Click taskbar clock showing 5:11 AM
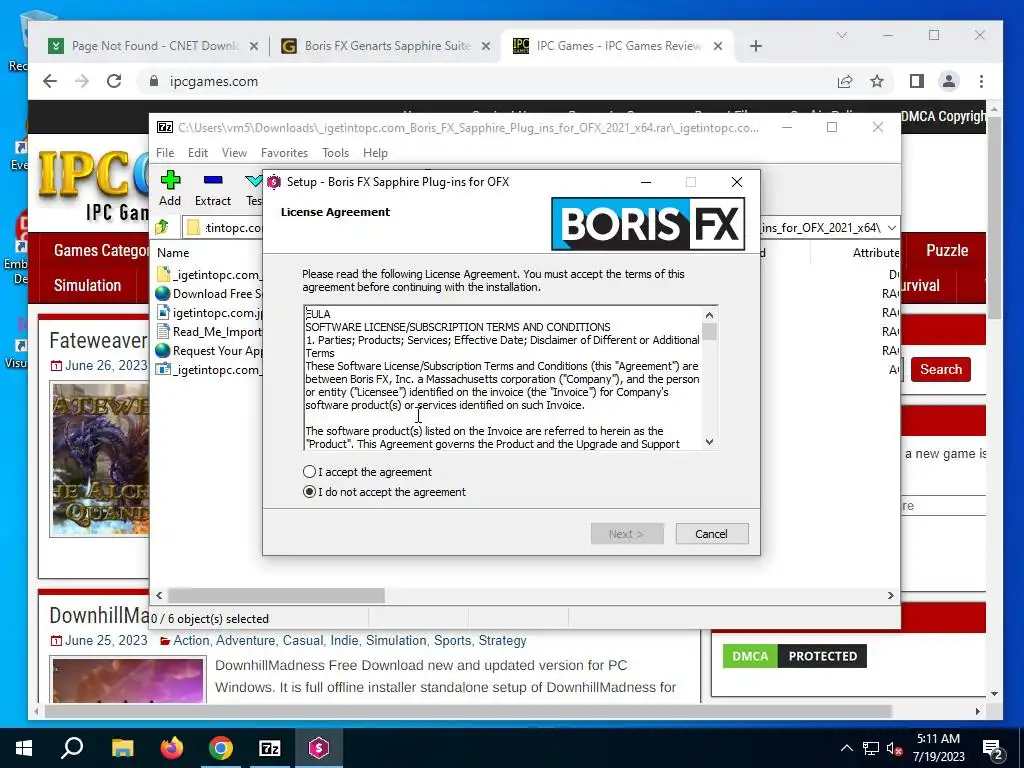 coord(938,748)
